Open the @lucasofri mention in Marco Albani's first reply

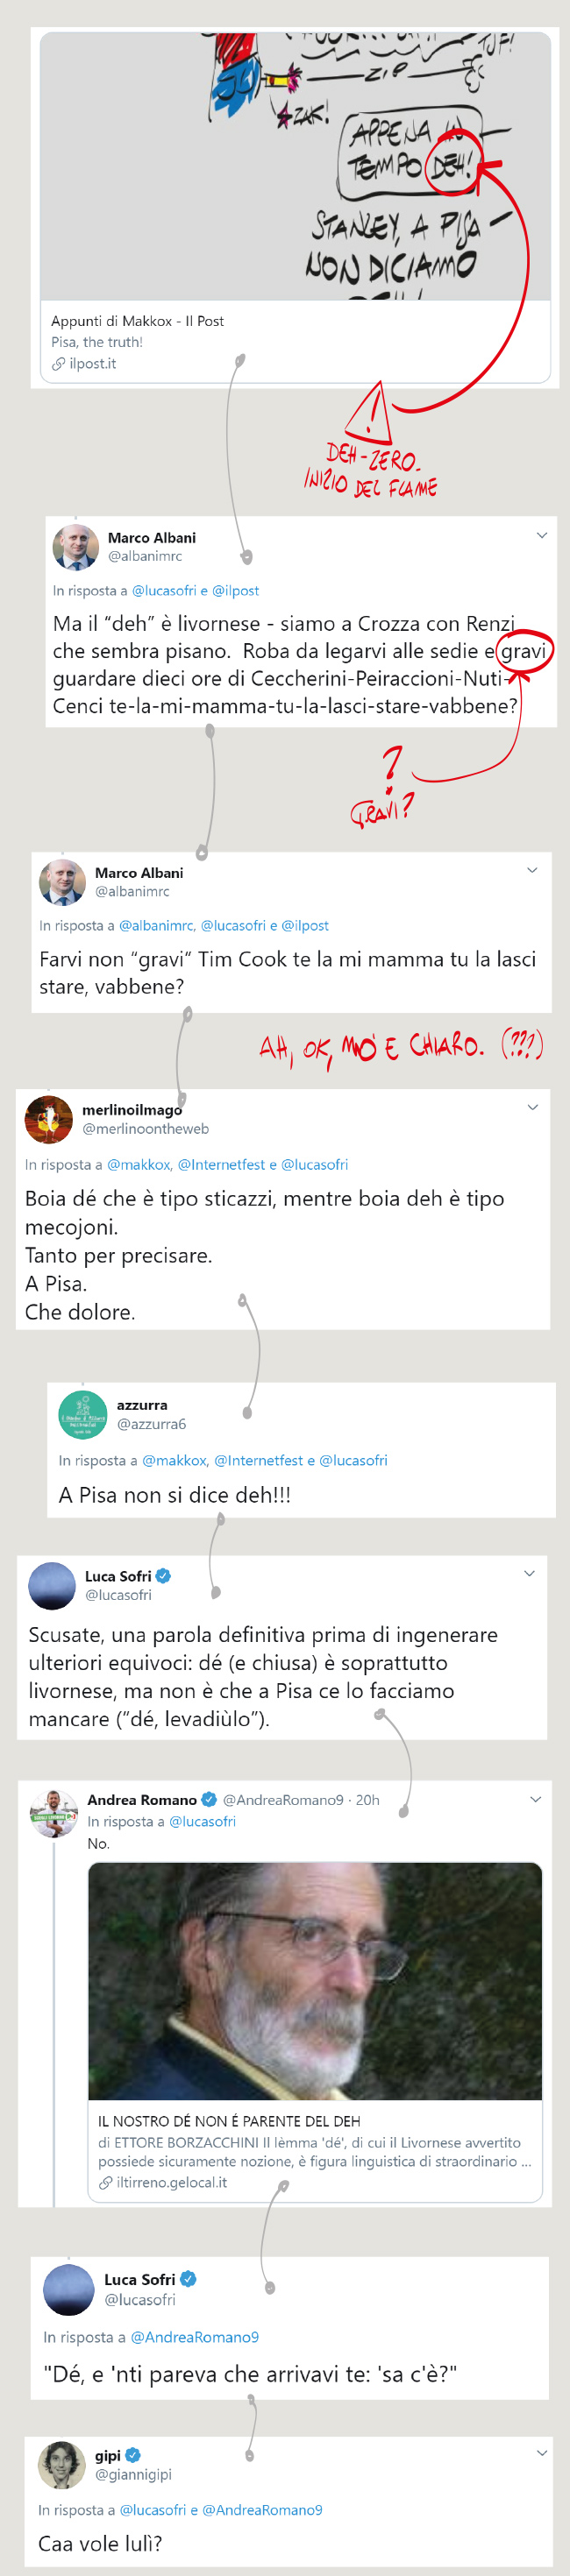(x=164, y=591)
